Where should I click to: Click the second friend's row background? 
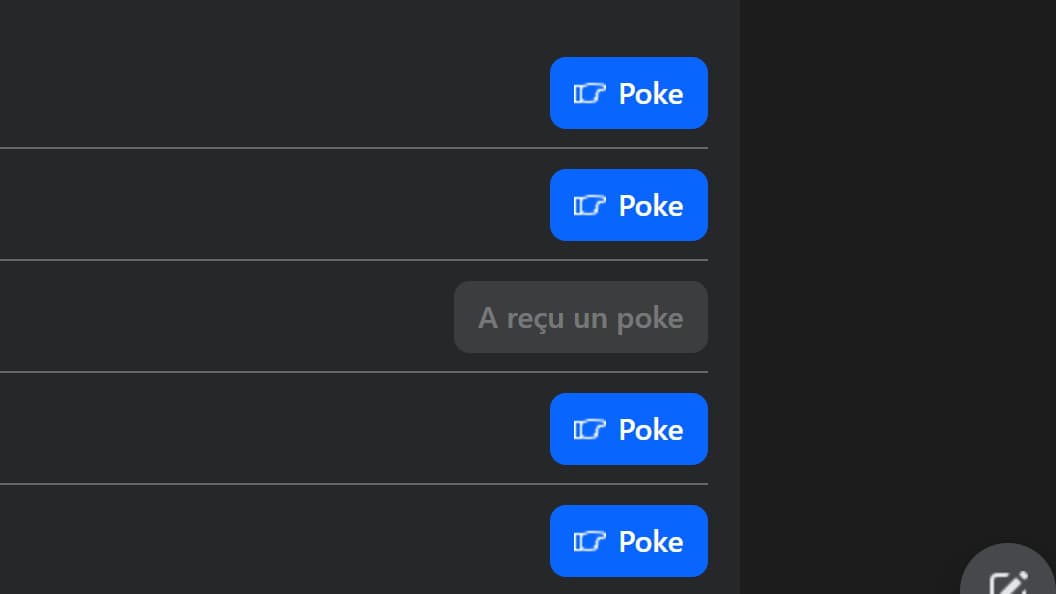point(250,205)
